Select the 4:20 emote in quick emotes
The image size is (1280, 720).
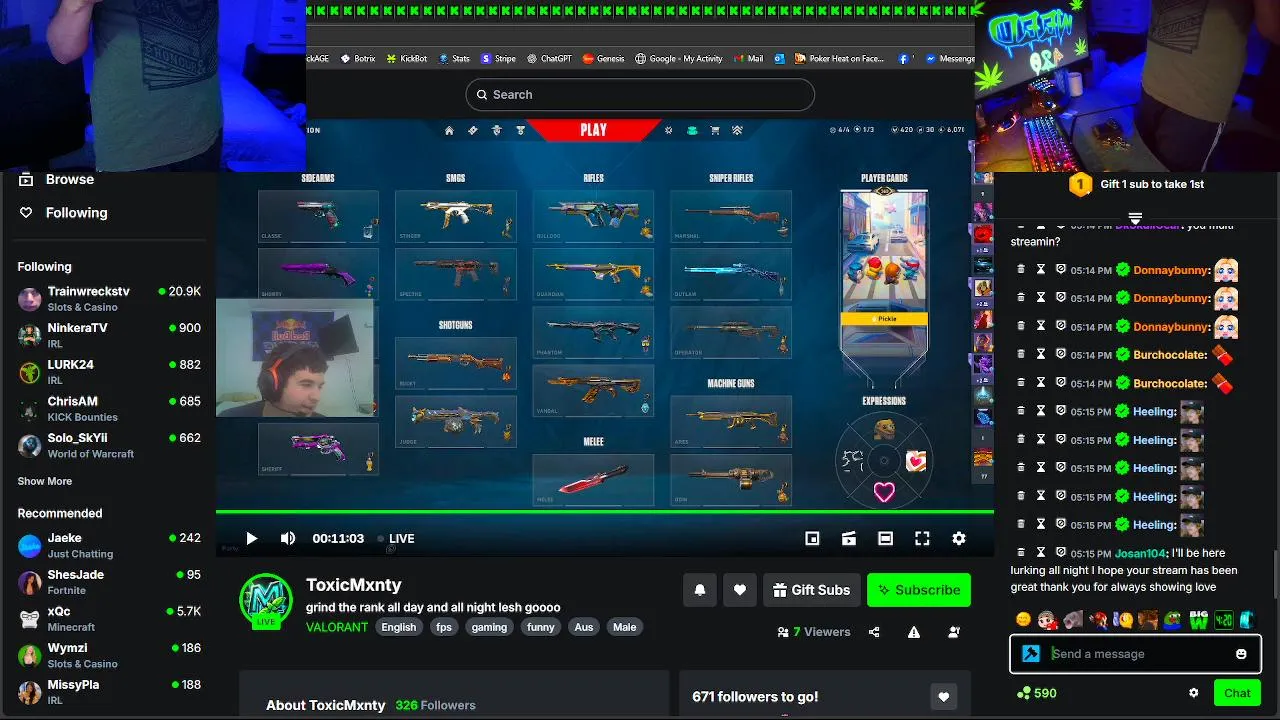point(1223,620)
